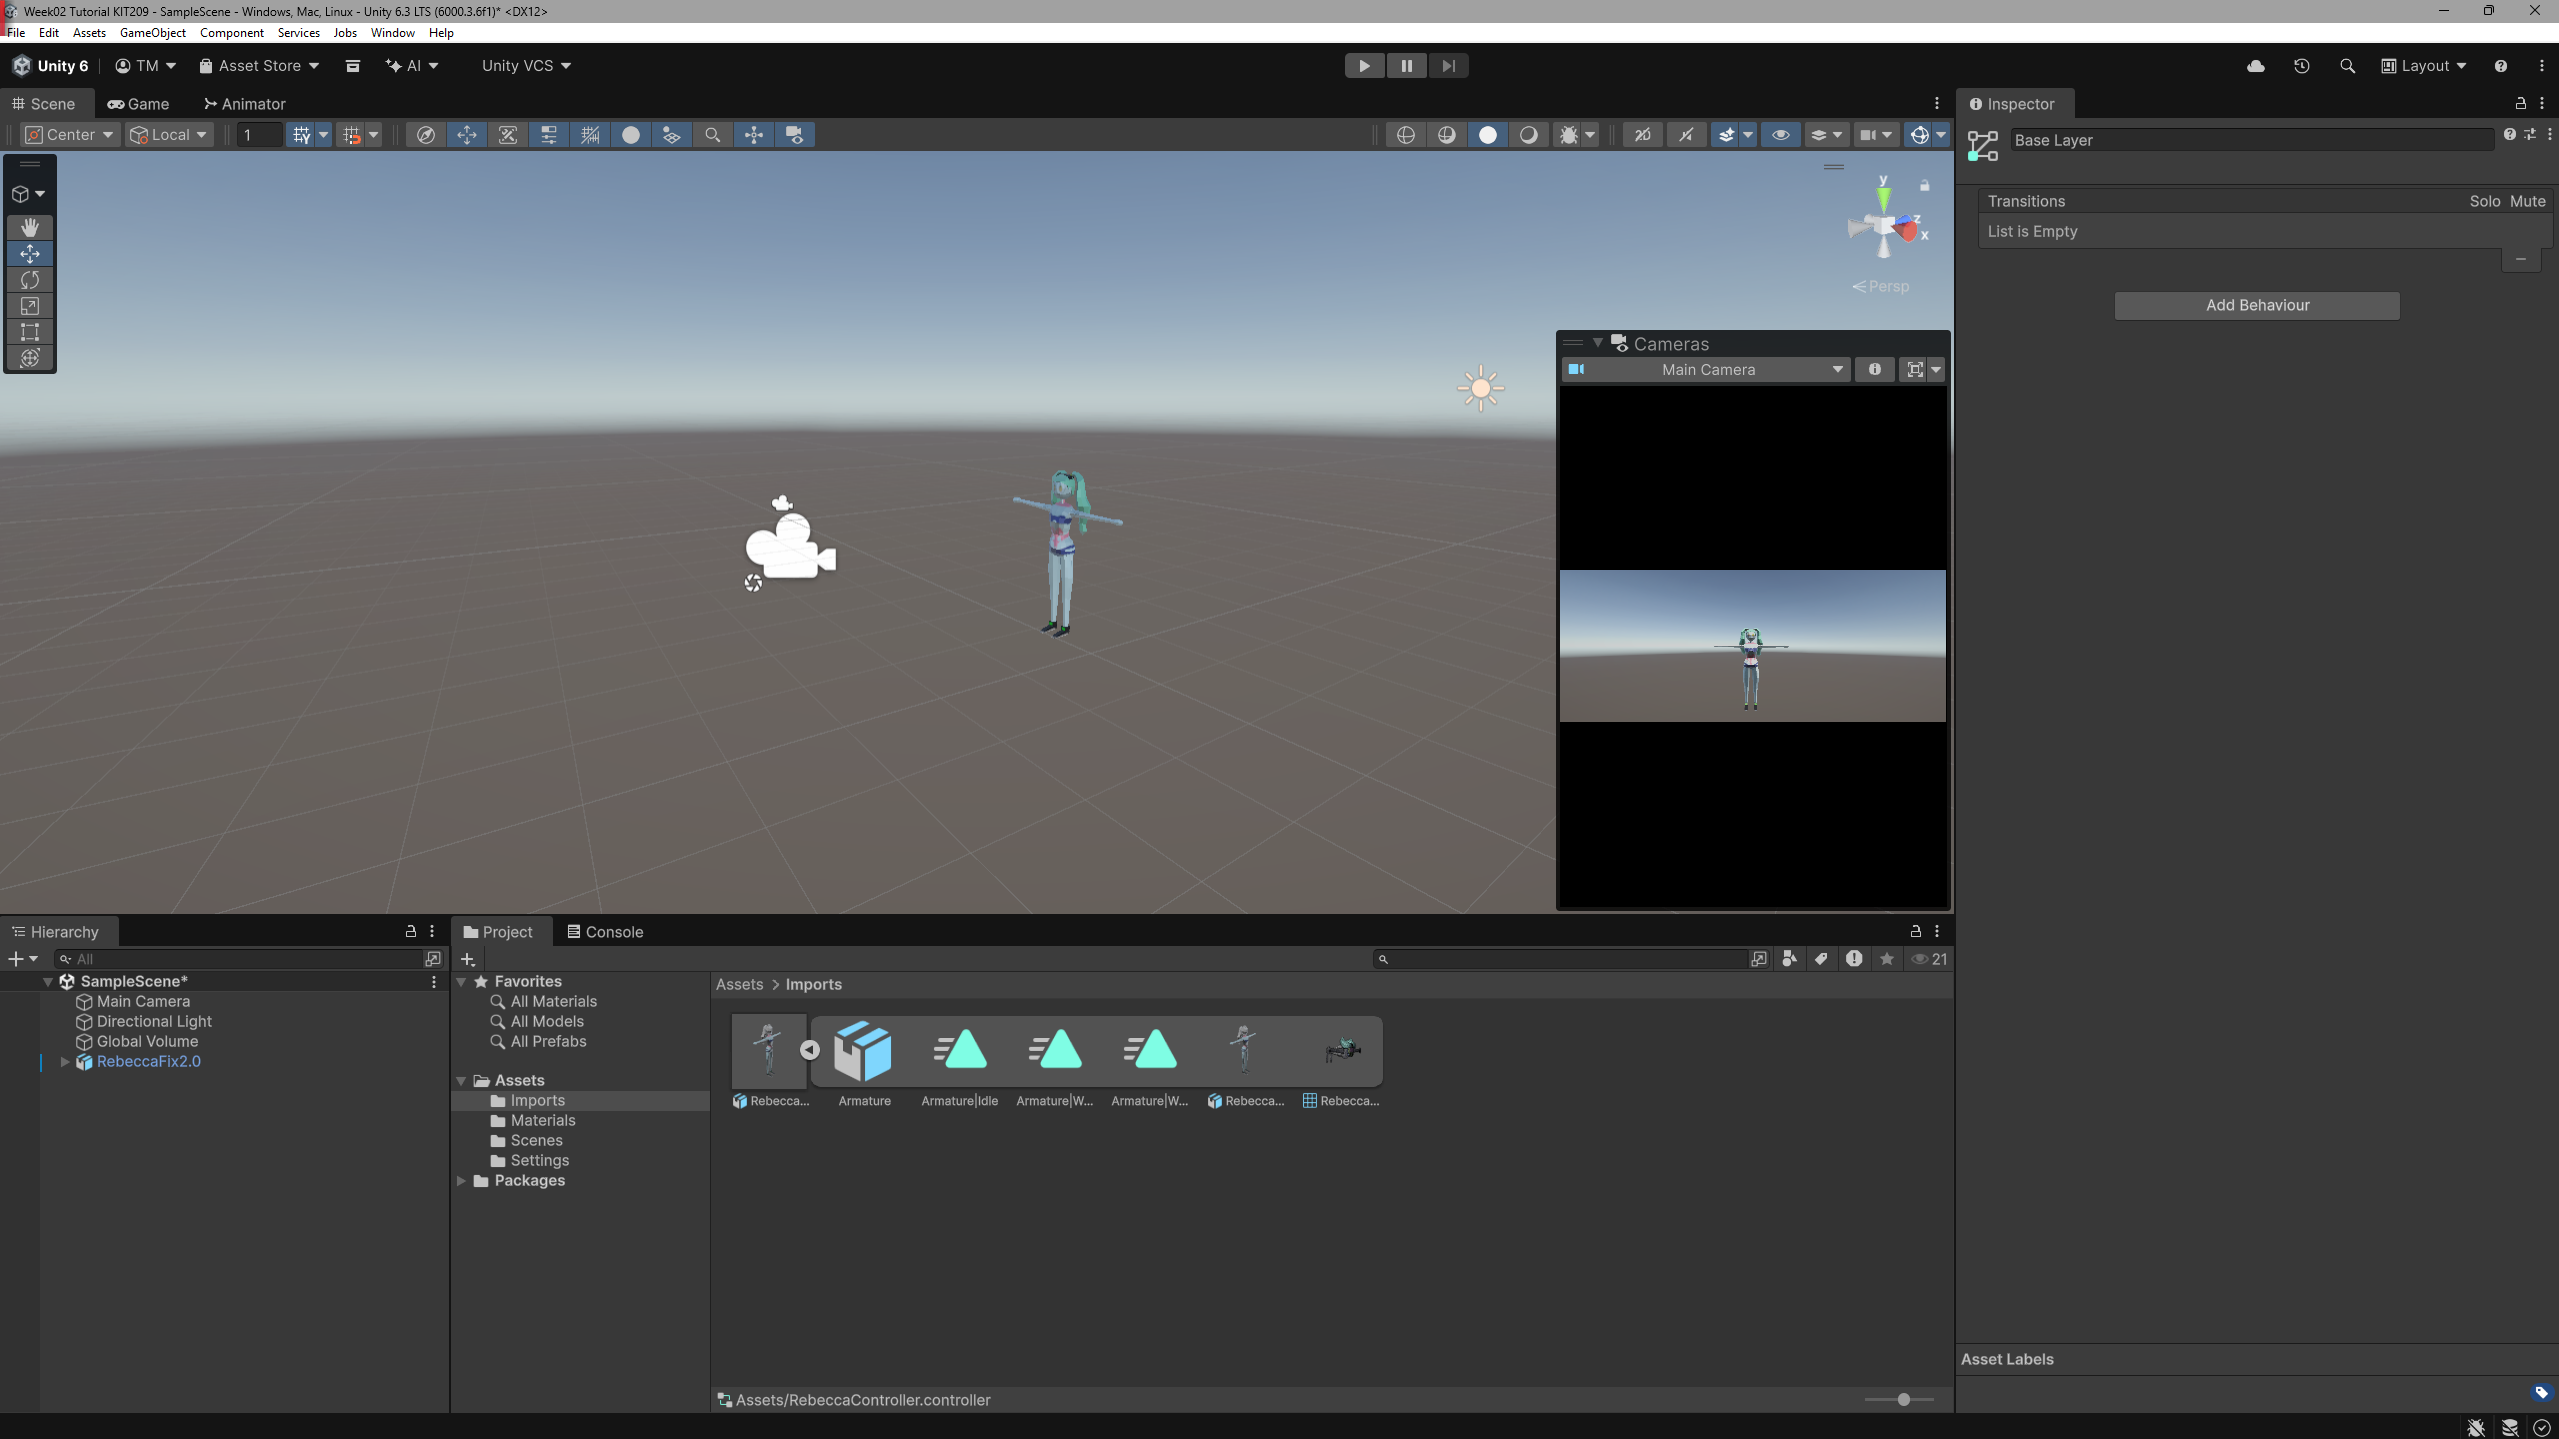Open Unity cloud services icon
The width and height of the screenshot is (2559, 1439).
[2255, 66]
